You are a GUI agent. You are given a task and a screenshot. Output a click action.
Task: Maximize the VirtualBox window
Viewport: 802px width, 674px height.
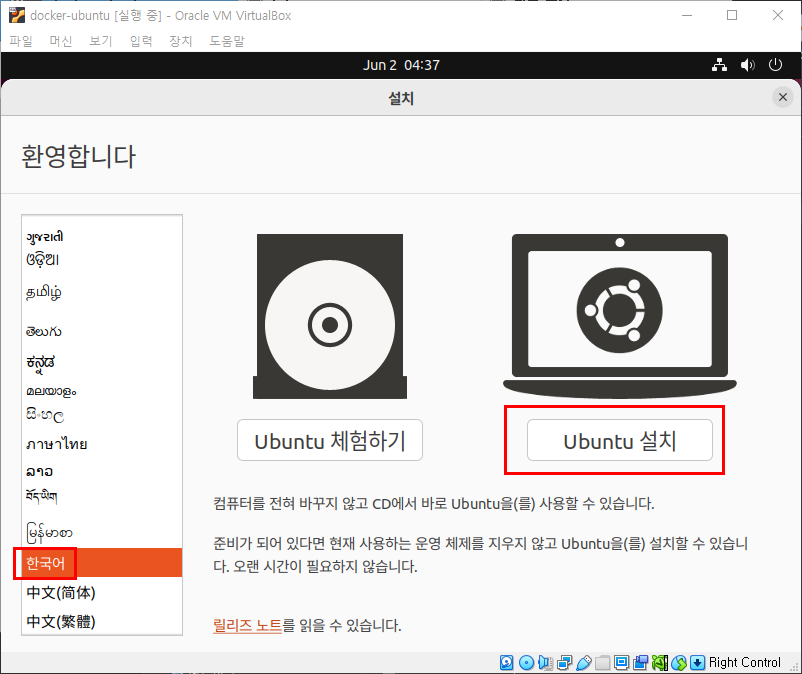(x=732, y=15)
